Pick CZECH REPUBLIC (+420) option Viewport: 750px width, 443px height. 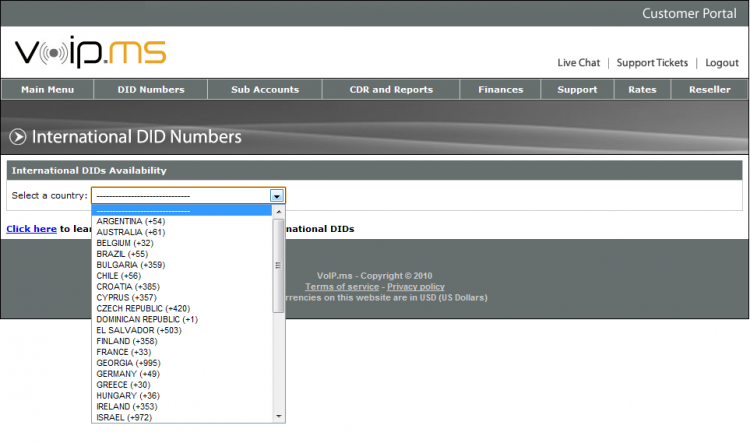[182, 308]
